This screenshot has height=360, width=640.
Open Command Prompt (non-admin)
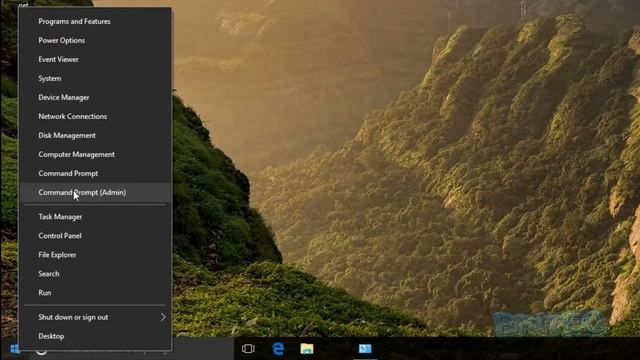95,173
